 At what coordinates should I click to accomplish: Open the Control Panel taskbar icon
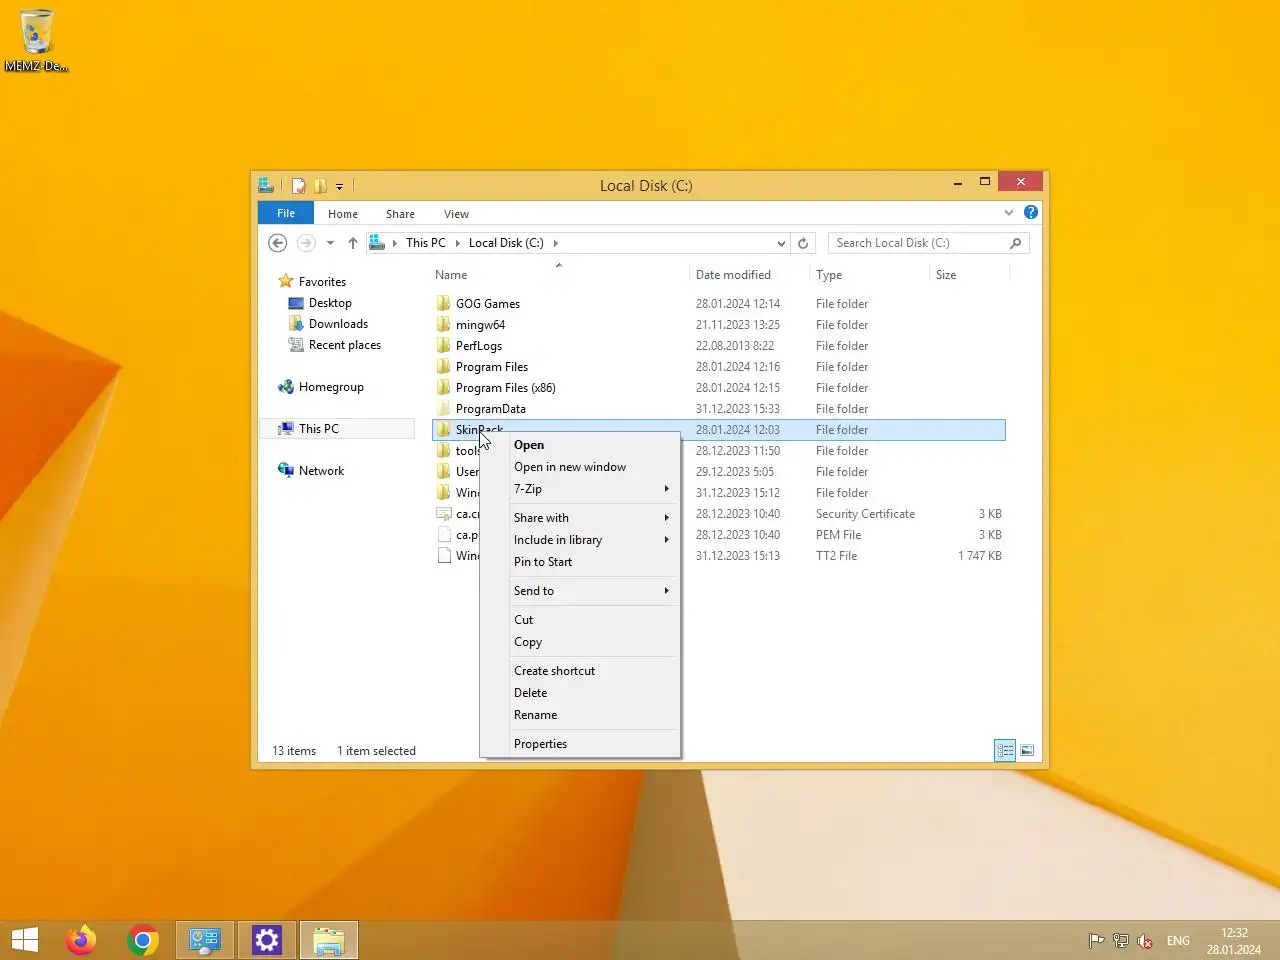pos(205,940)
